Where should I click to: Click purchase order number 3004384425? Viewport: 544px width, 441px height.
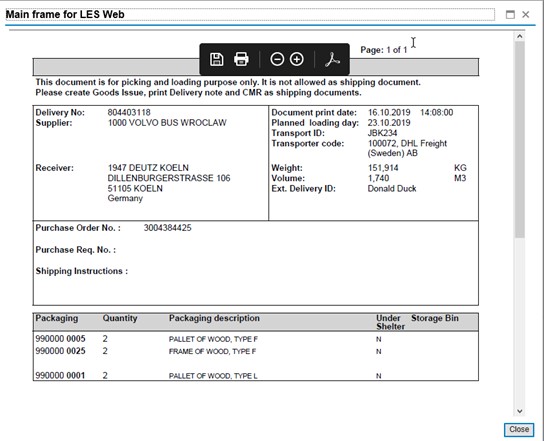(x=168, y=228)
